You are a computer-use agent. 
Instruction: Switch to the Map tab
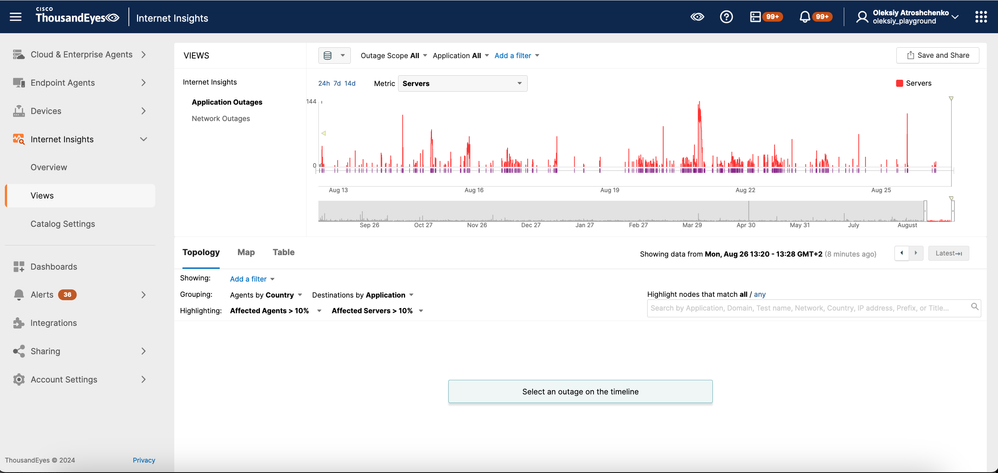pyautogui.click(x=246, y=253)
